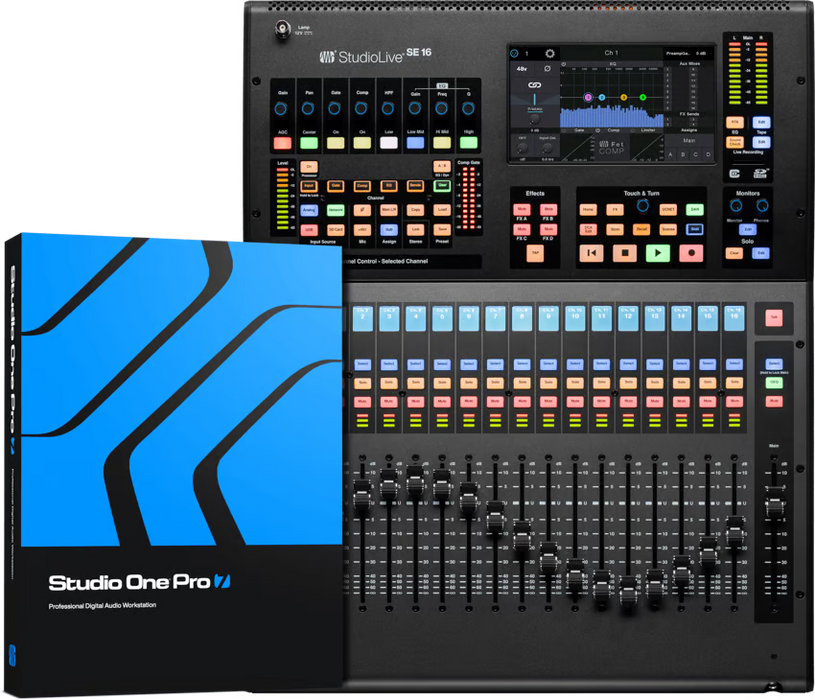Mute effect FX A

(523, 209)
